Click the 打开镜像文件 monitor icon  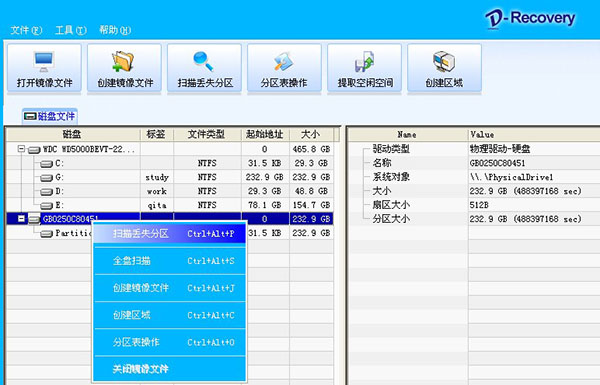click(x=44, y=61)
